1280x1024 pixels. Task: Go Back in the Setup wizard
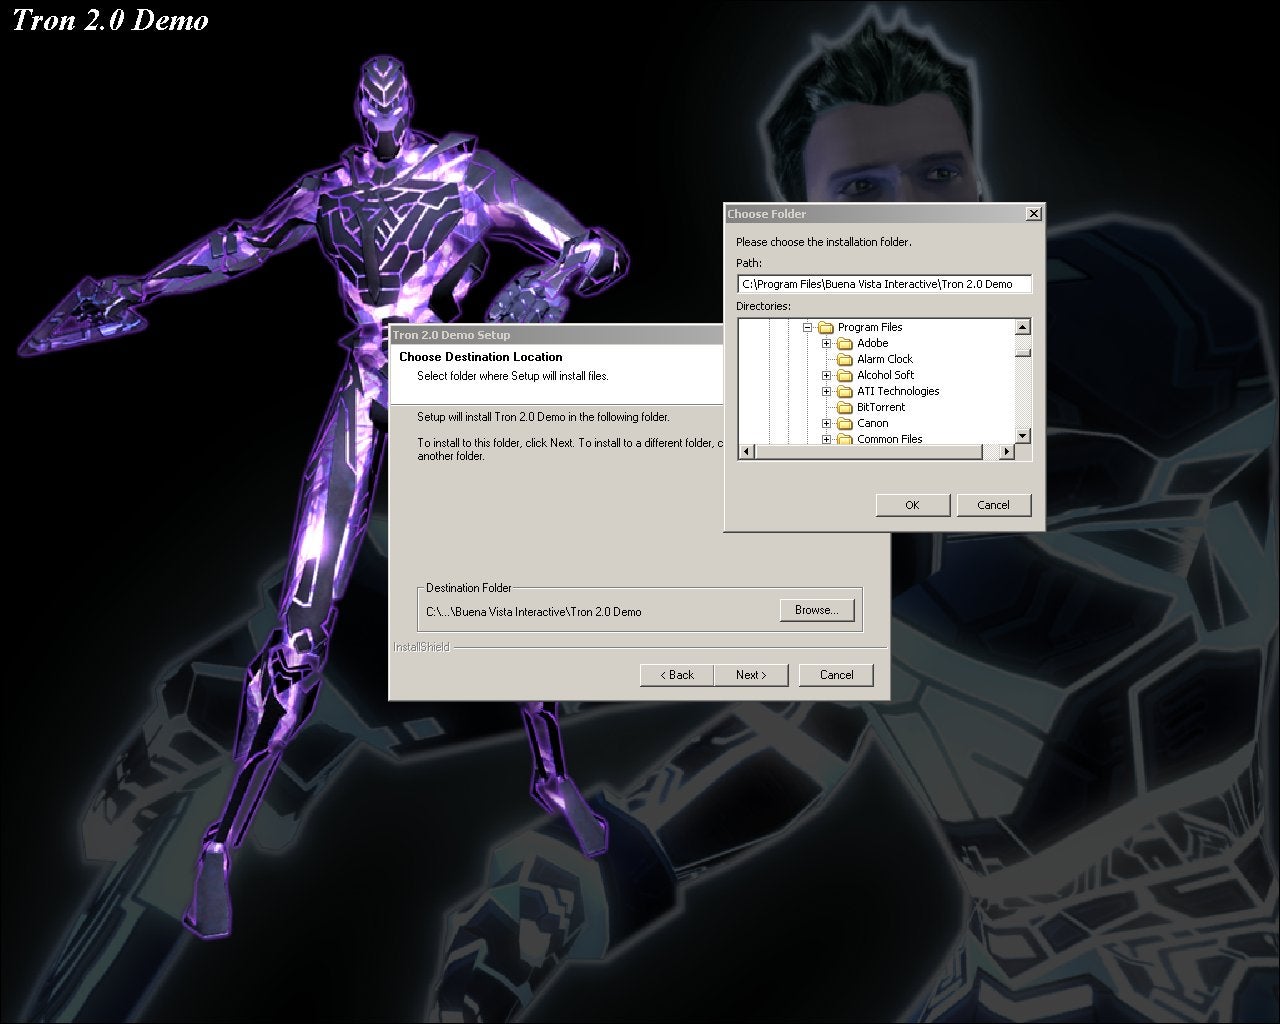point(677,675)
